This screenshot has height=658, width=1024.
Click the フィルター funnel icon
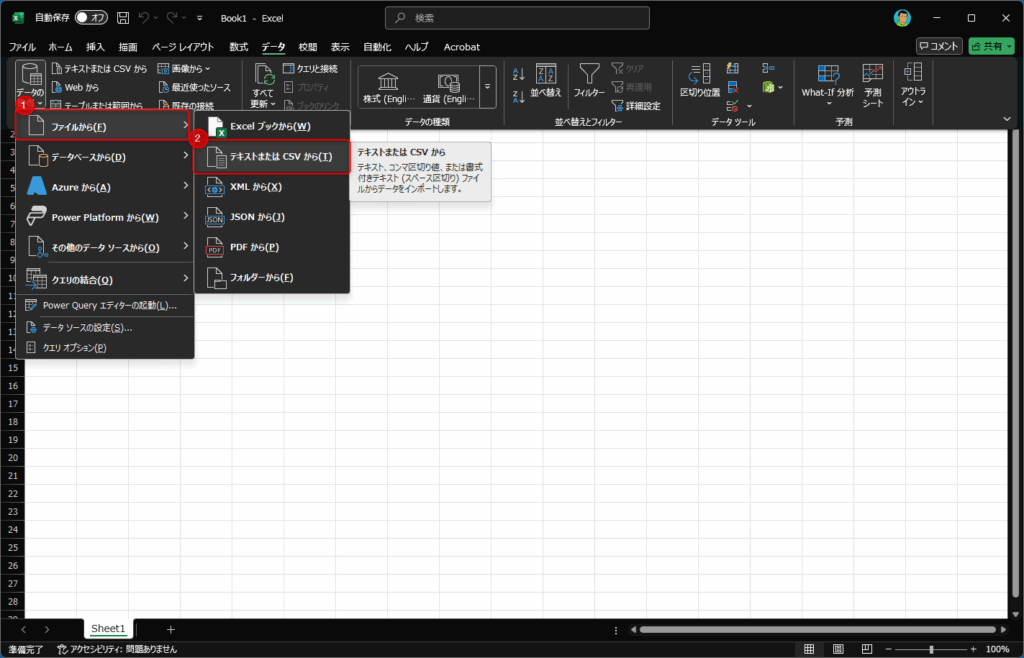(589, 79)
